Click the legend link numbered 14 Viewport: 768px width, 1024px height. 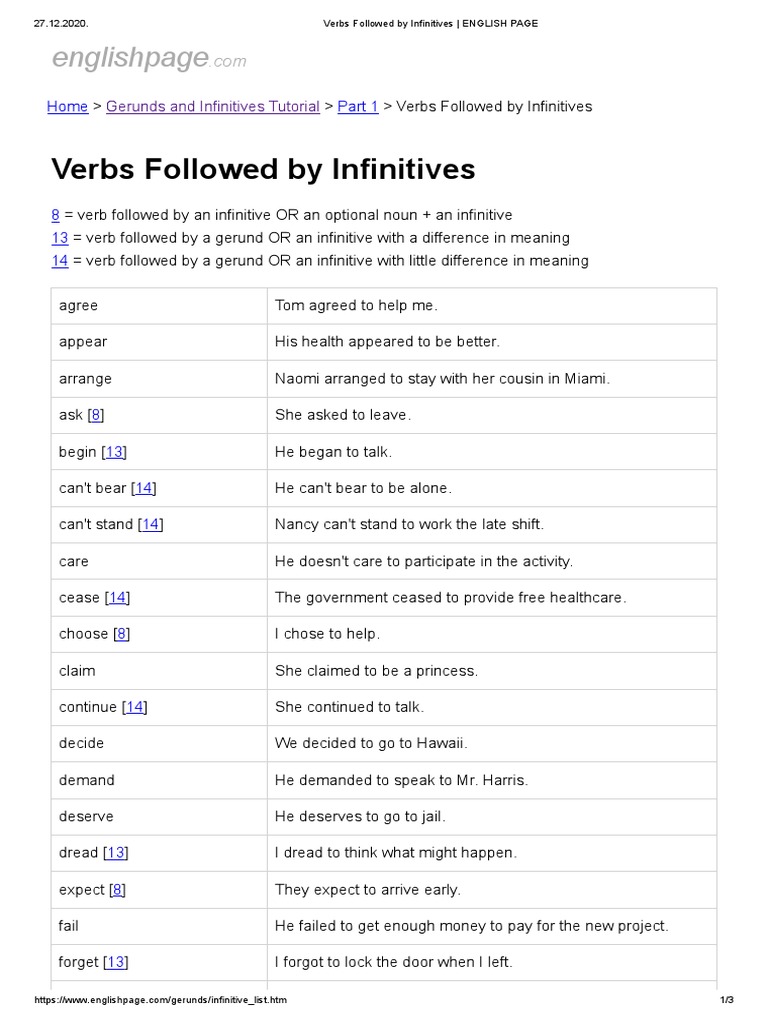(x=60, y=261)
